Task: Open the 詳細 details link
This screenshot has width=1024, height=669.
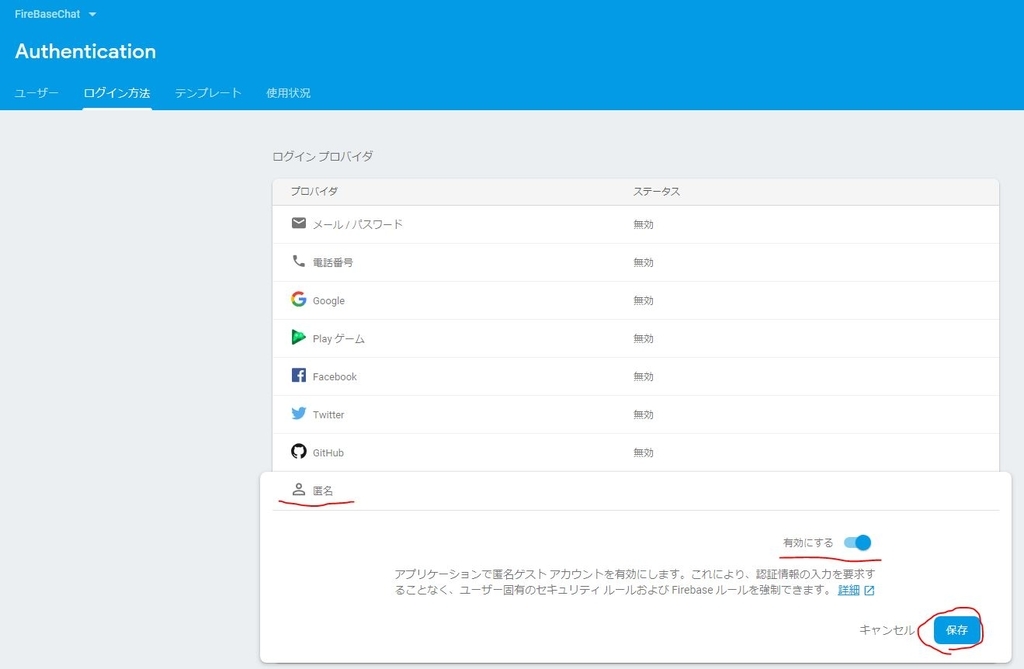Action: (x=849, y=590)
